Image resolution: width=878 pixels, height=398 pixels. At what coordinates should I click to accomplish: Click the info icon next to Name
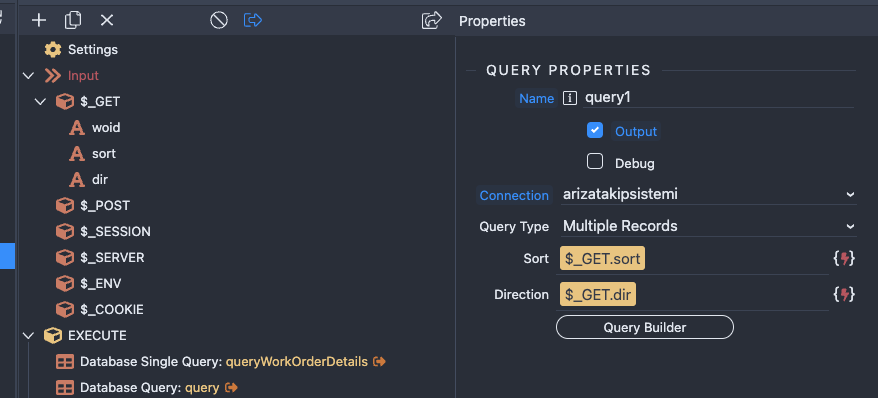pyautogui.click(x=569, y=99)
